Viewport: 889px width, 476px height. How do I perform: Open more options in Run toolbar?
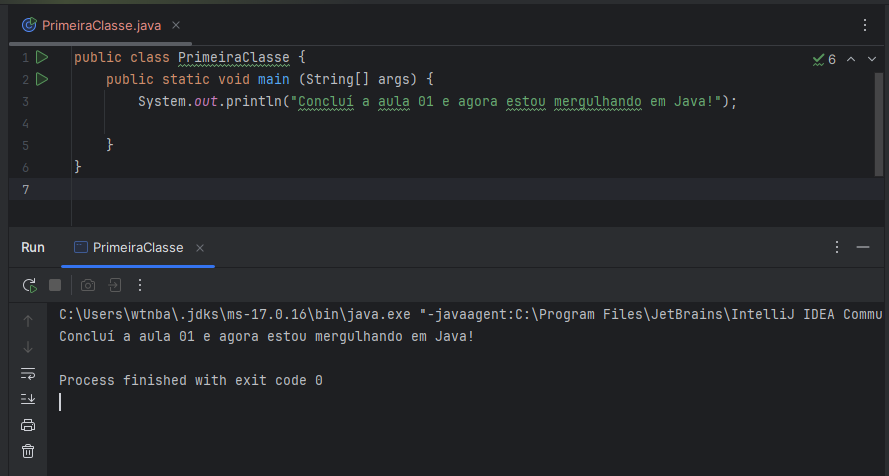pos(140,285)
